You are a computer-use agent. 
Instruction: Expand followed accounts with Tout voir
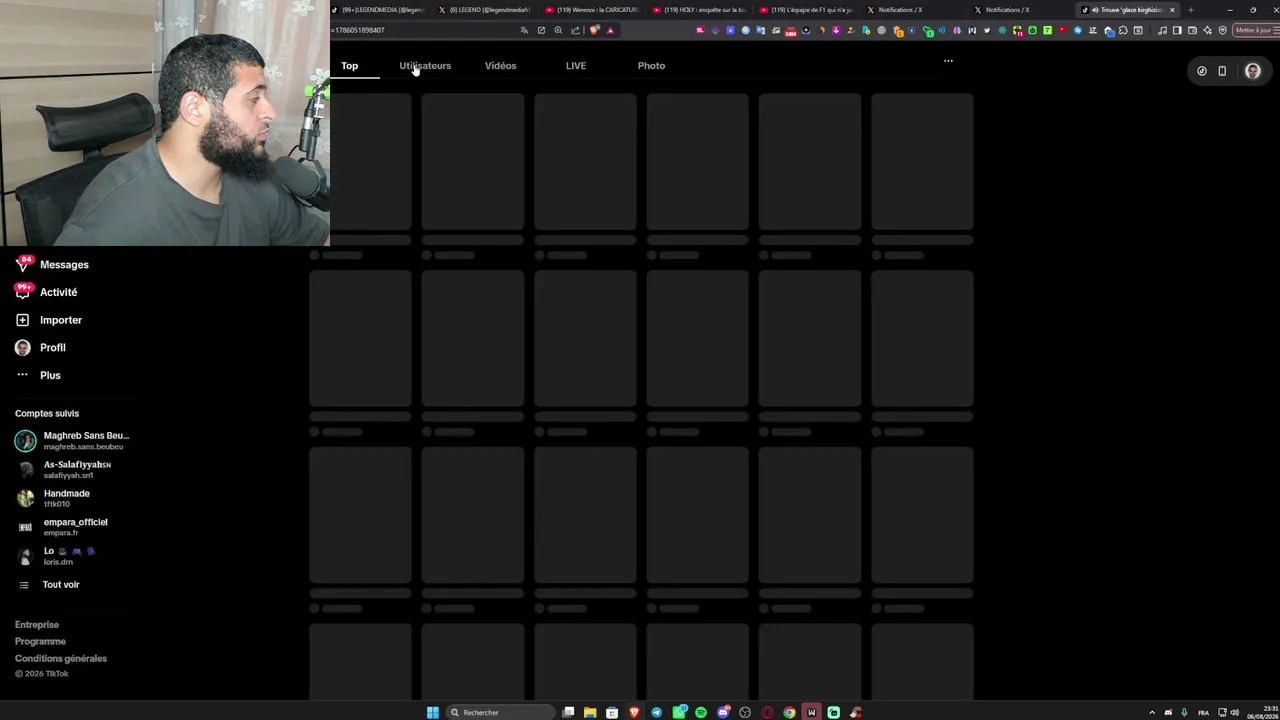(50, 585)
